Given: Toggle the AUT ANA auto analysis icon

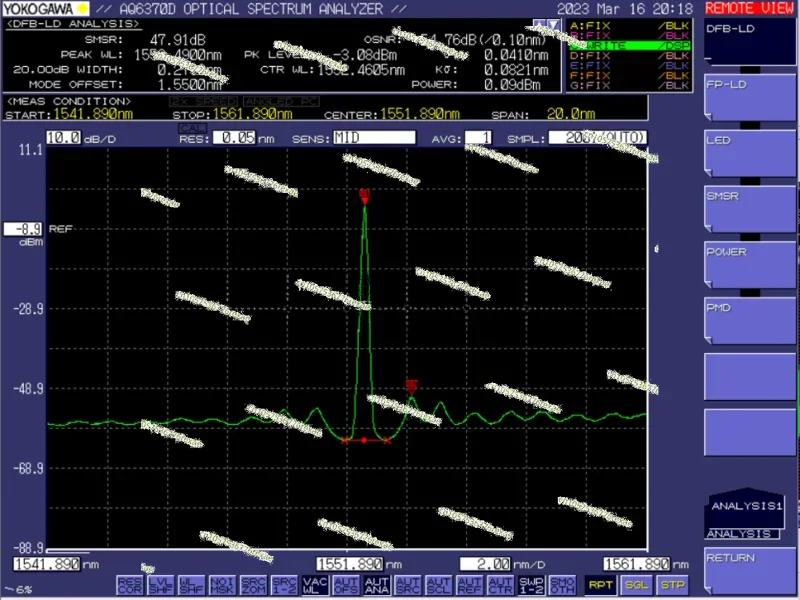Looking at the screenshot, I should pos(377,585).
